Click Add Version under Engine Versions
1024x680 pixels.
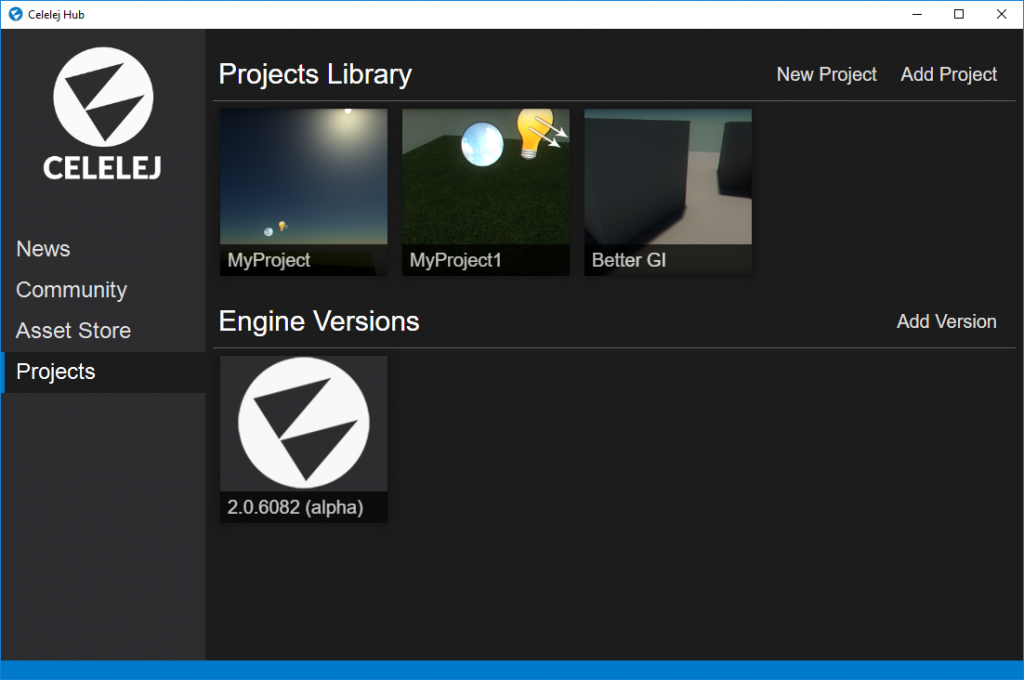946,322
